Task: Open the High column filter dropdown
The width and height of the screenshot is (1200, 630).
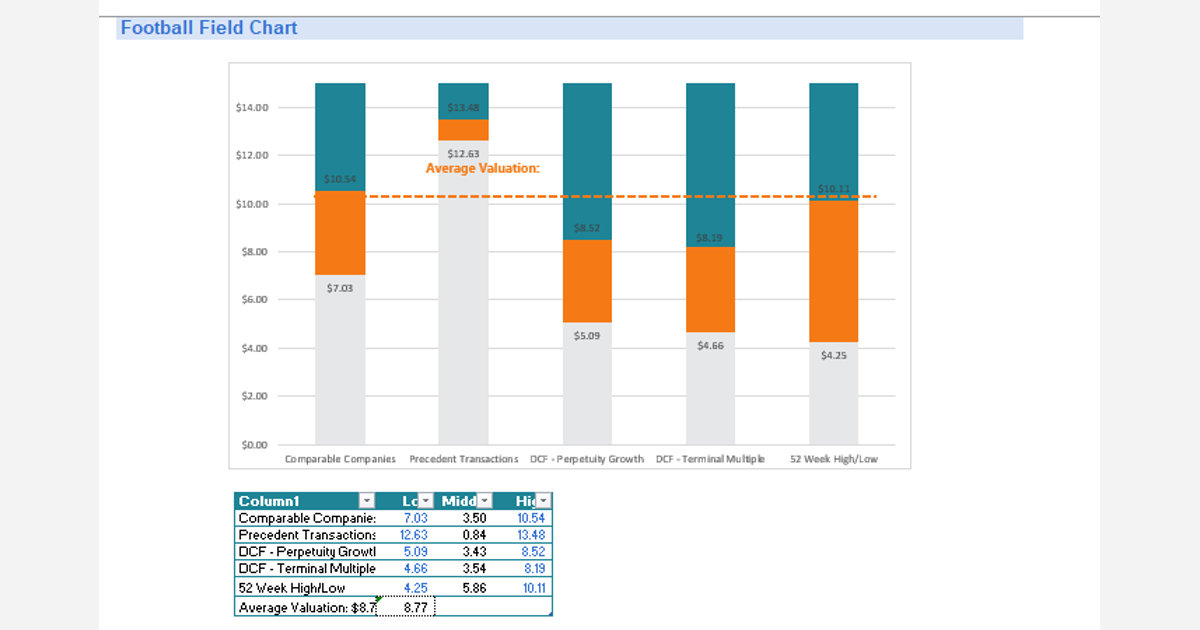Action: click(x=543, y=501)
